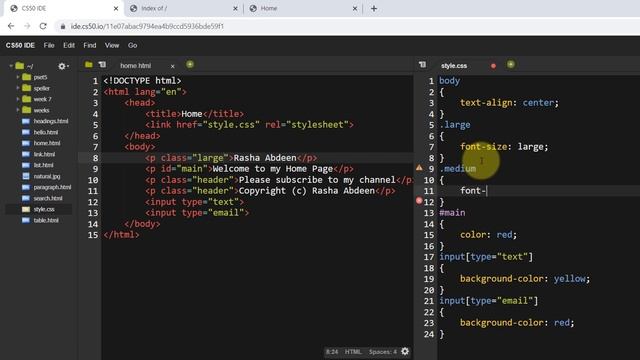Open a new browser tab

374,8
